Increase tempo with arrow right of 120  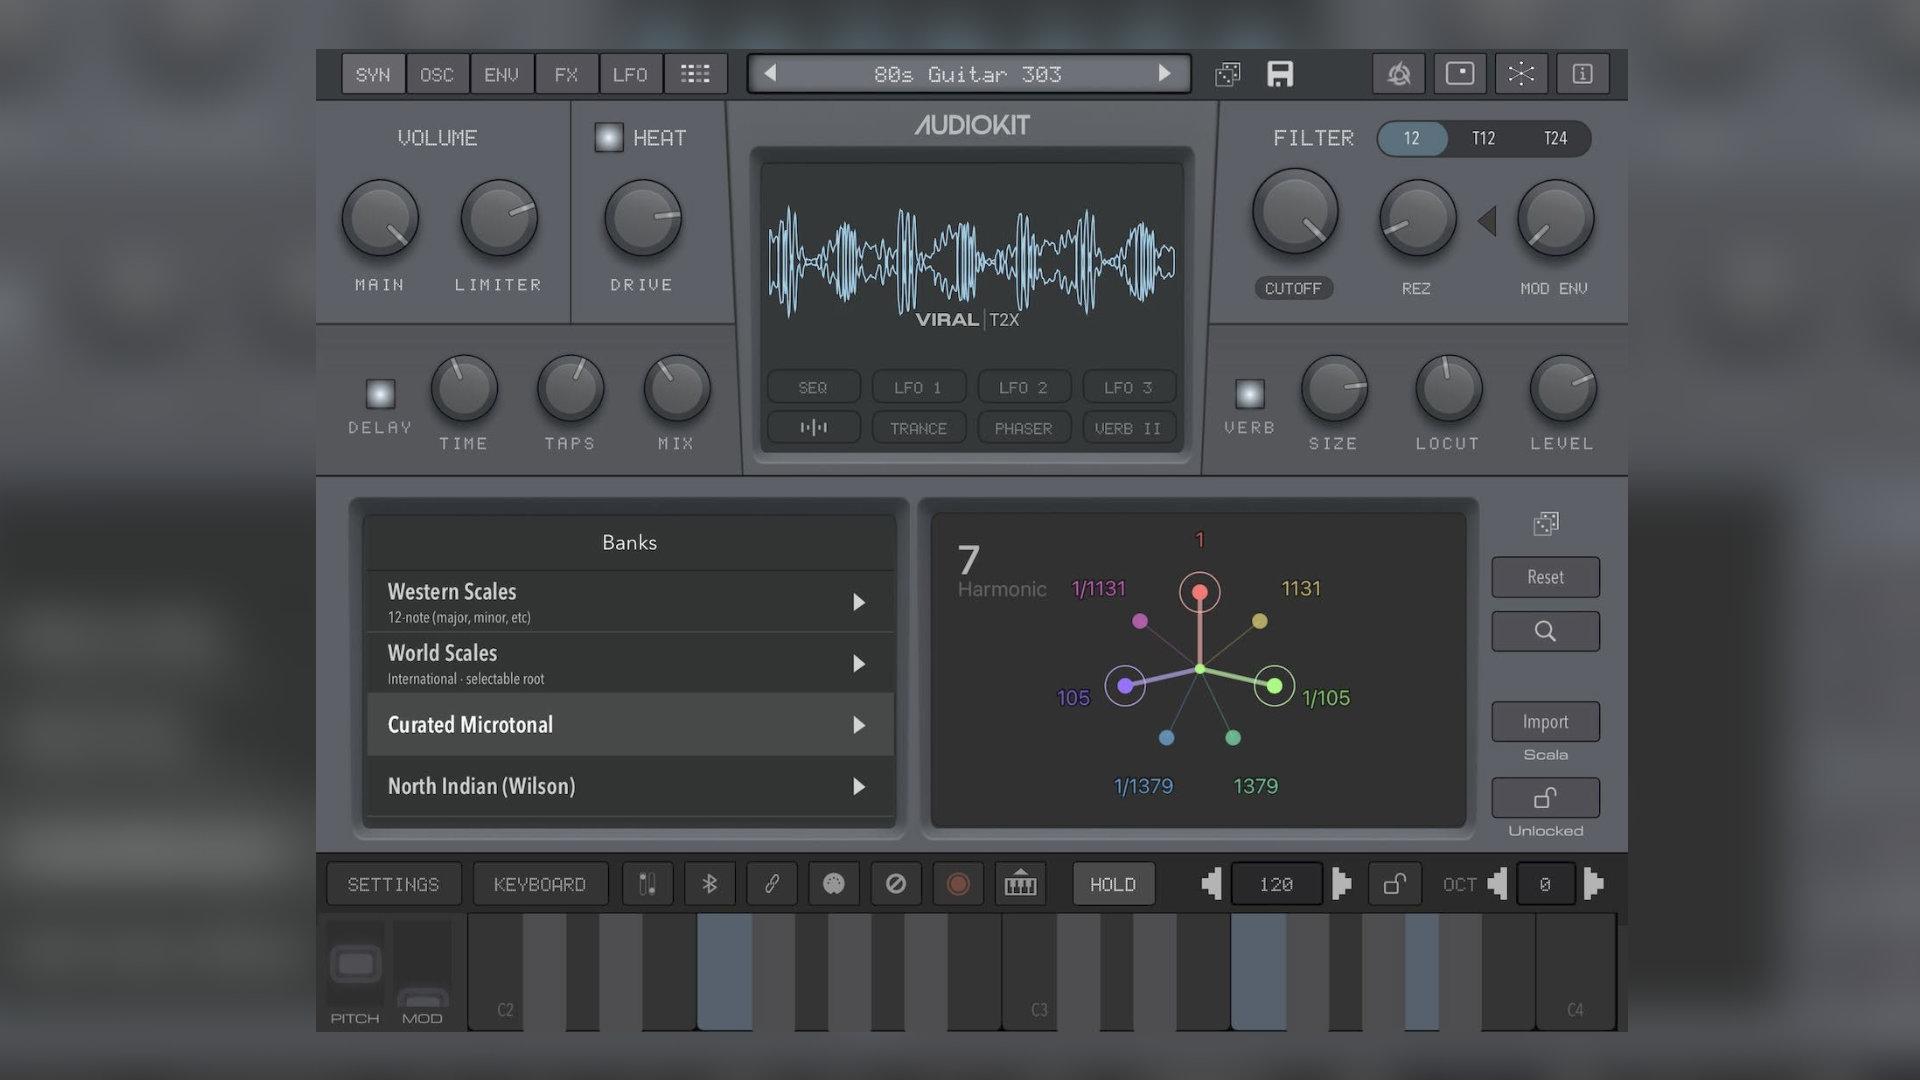click(x=1342, y=884)
